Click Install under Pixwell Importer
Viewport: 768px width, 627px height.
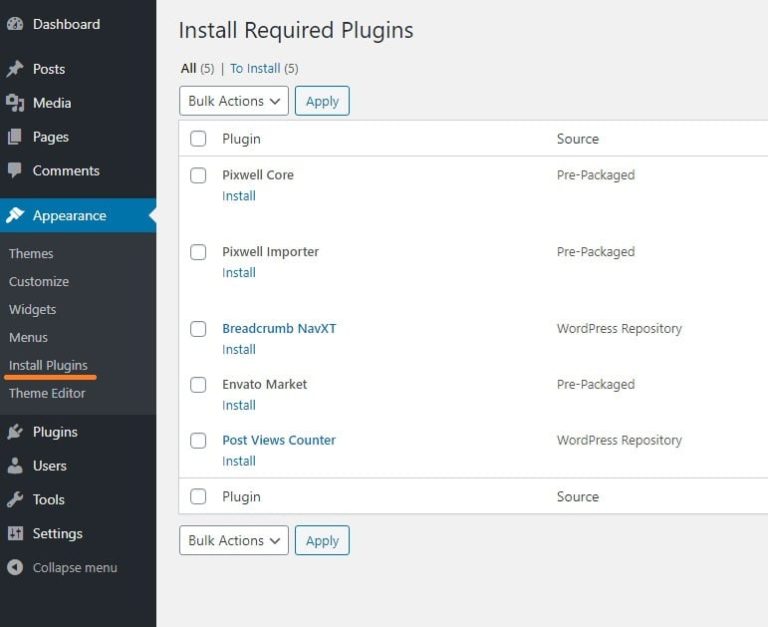[x=239, y=273]
